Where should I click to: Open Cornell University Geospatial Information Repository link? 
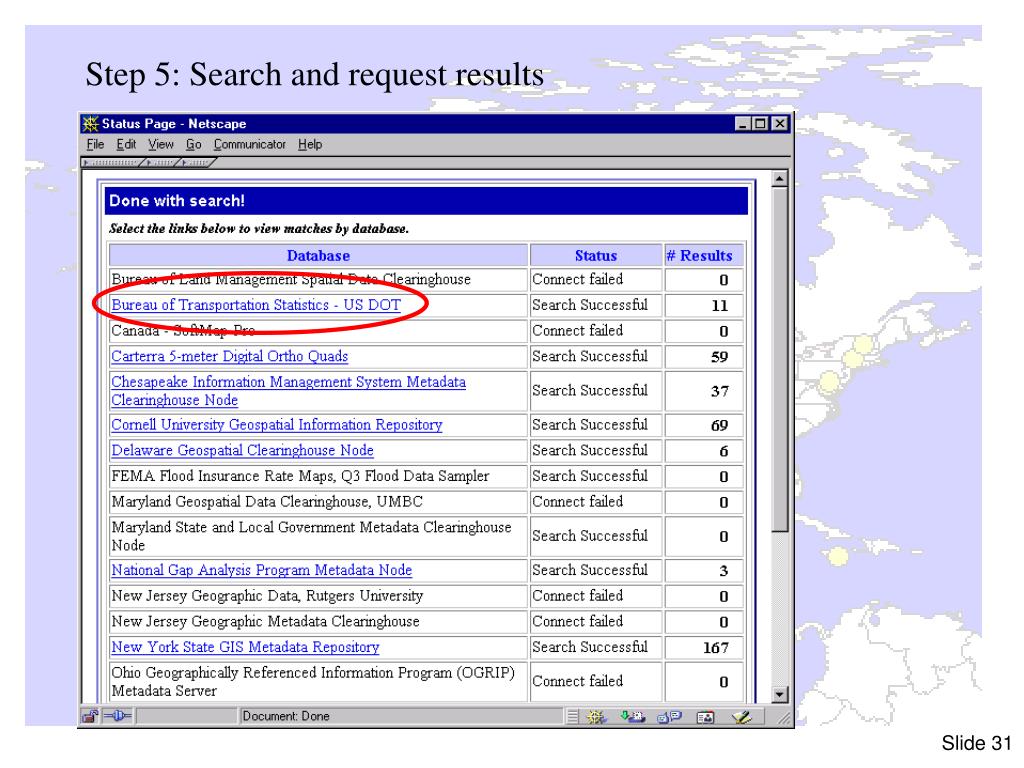coord(276,425)
